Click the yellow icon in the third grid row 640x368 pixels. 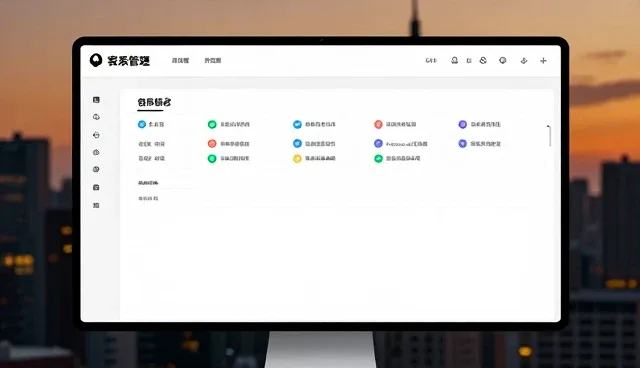[x=297, y=159]
